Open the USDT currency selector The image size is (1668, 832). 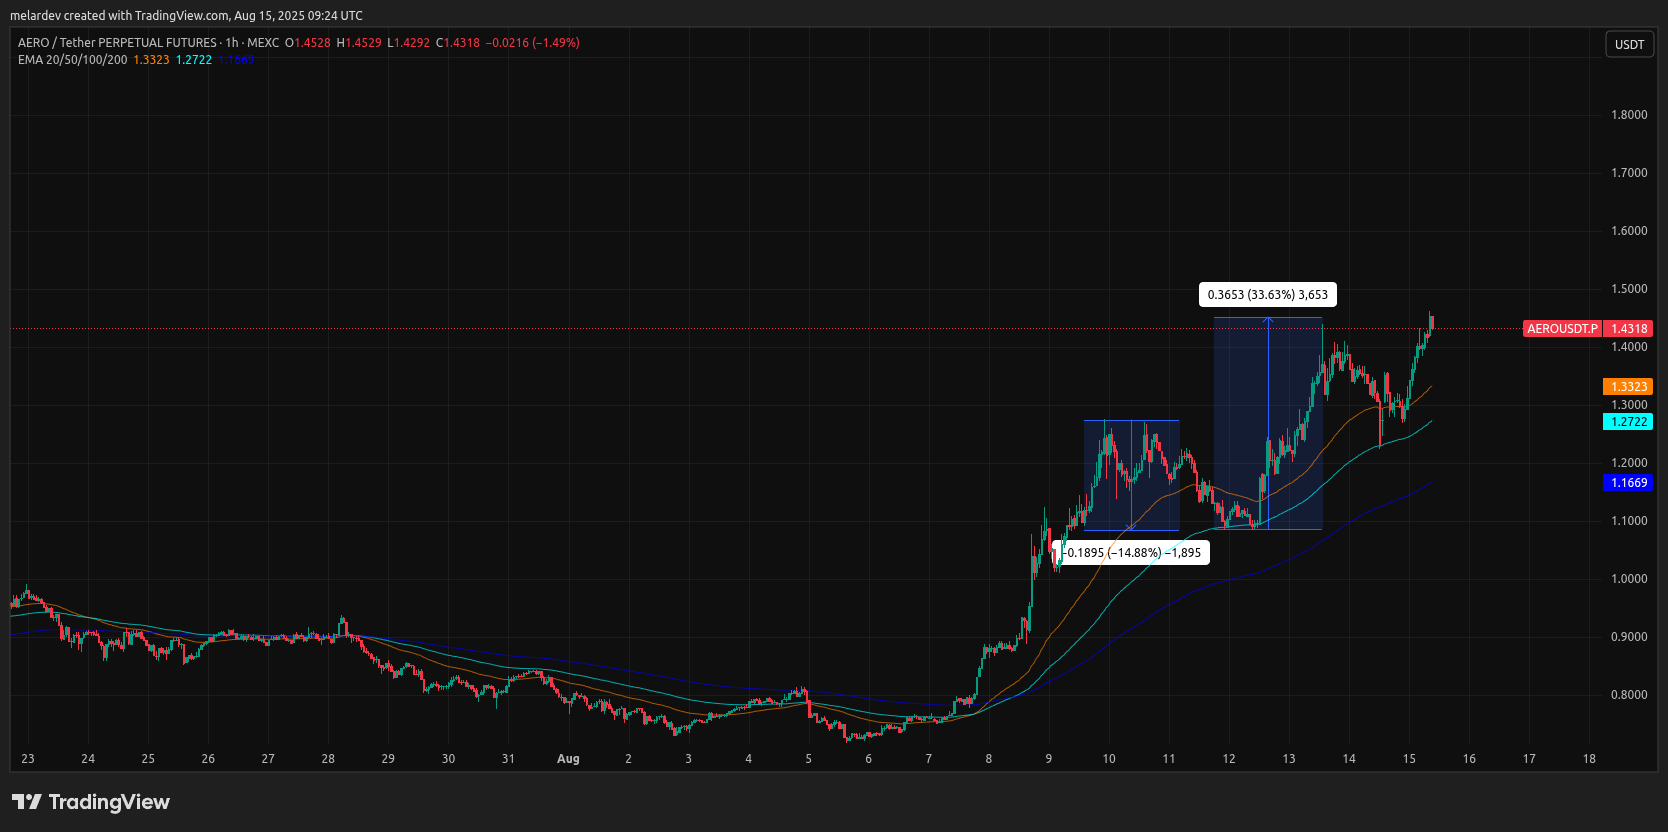point(1629,44)
